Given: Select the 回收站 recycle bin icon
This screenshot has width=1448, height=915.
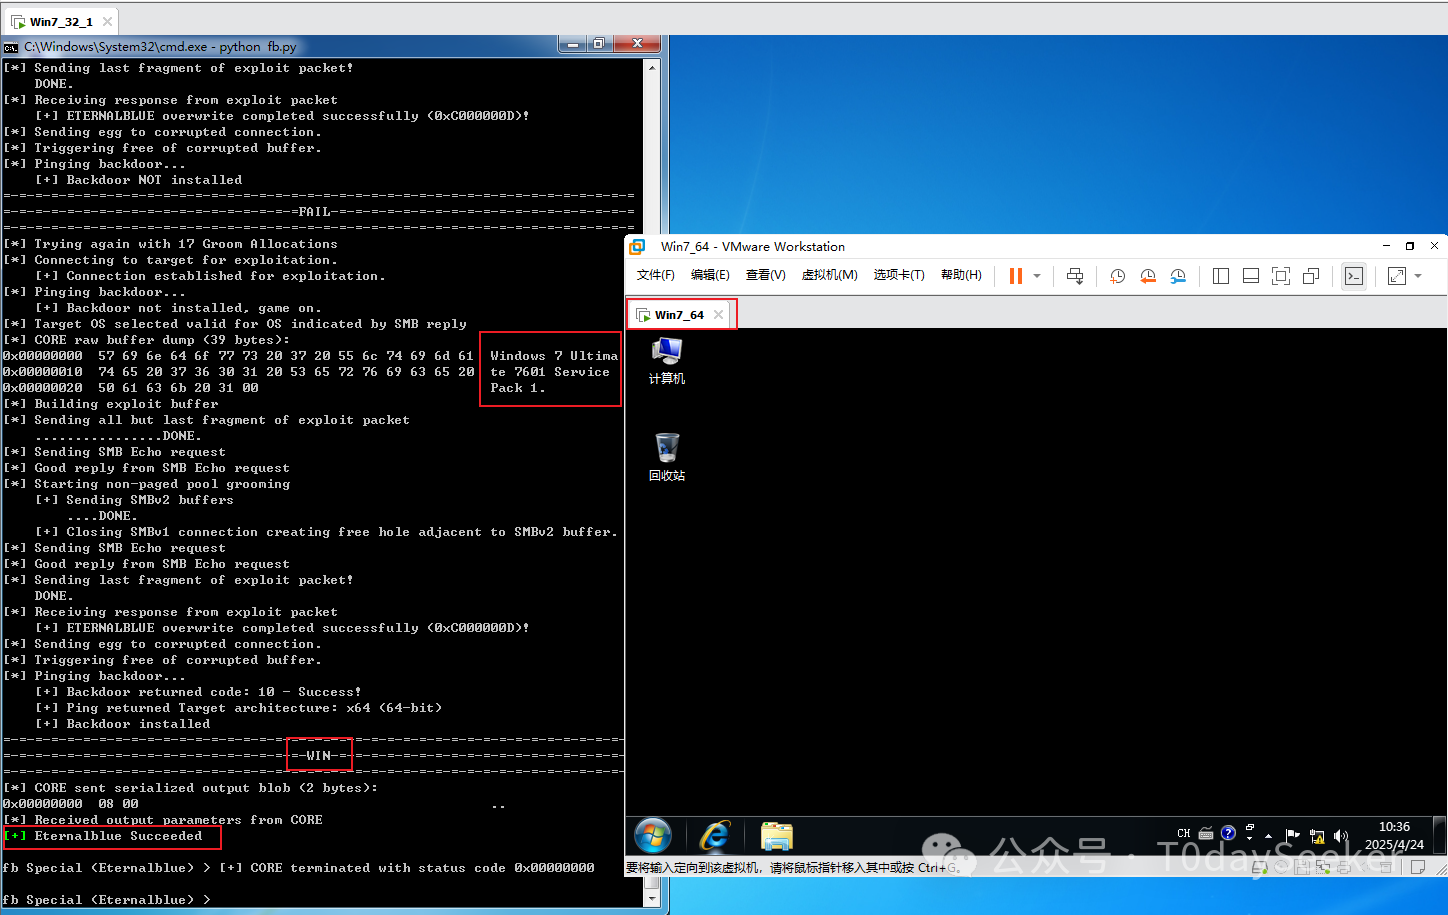Looking at the screenshot, I should pos(667,458).
